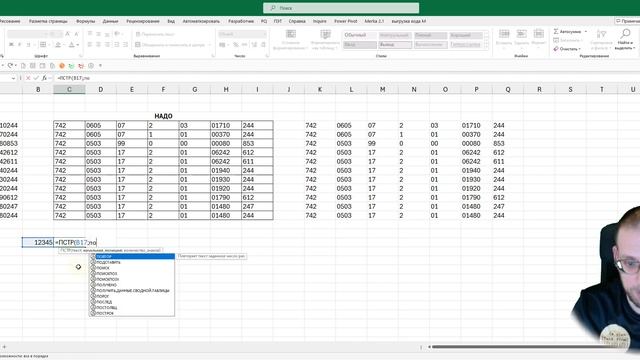
Task: Confirm the formula with the checkmark icon
Action: tap(36, 78)
